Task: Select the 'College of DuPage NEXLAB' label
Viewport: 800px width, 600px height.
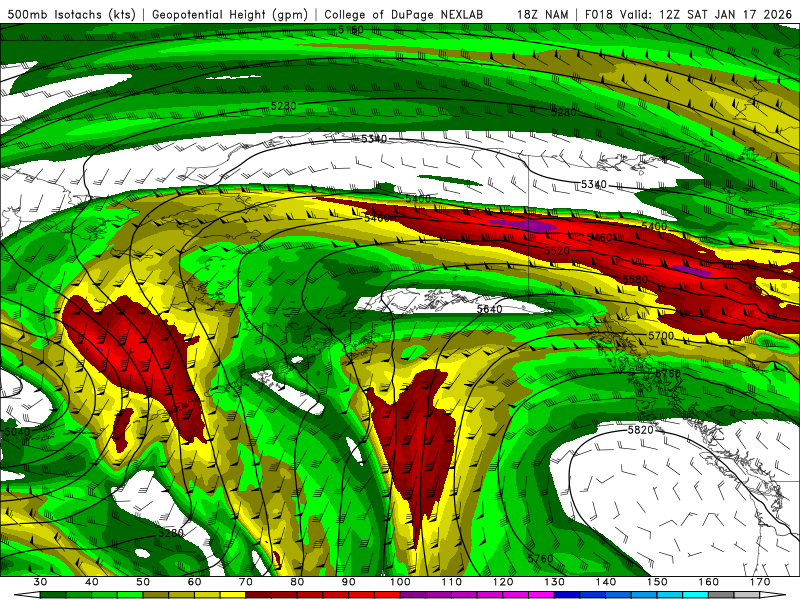Action: pyautogui.click(x=404, y=14)
